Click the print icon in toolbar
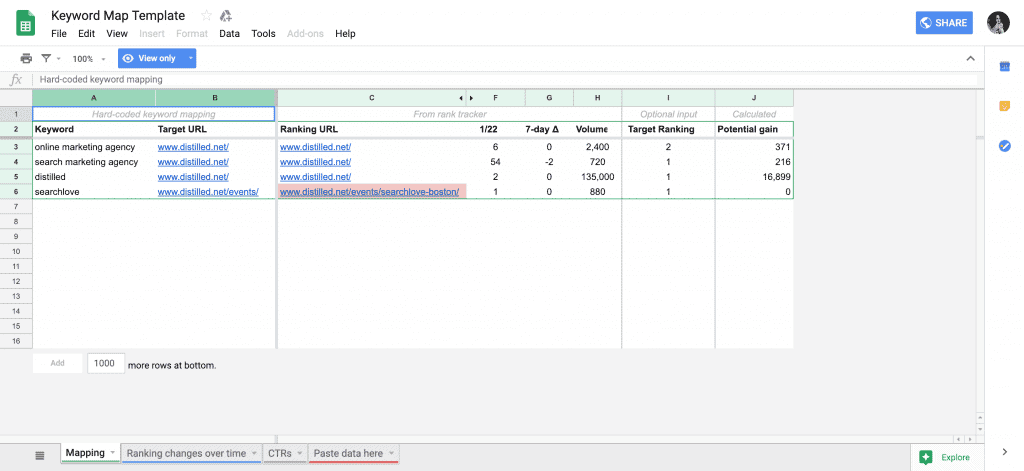 click(26, 58)
